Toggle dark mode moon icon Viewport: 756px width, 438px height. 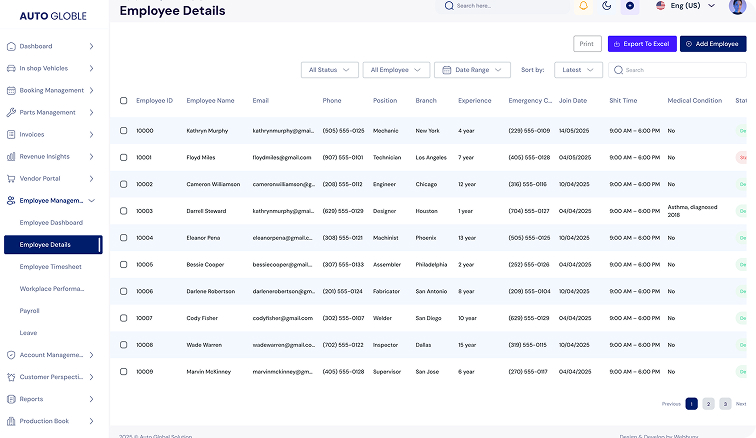607,6
